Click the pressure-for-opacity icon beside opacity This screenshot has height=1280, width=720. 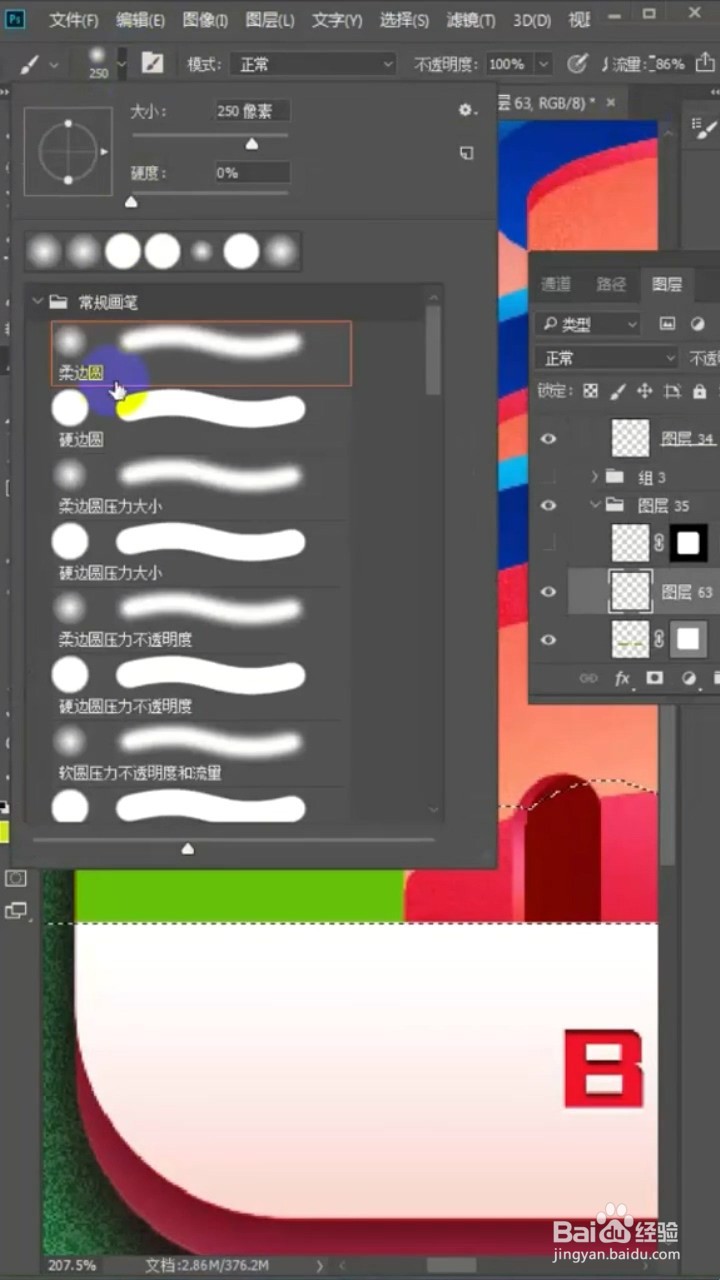[x=577, y=64]
